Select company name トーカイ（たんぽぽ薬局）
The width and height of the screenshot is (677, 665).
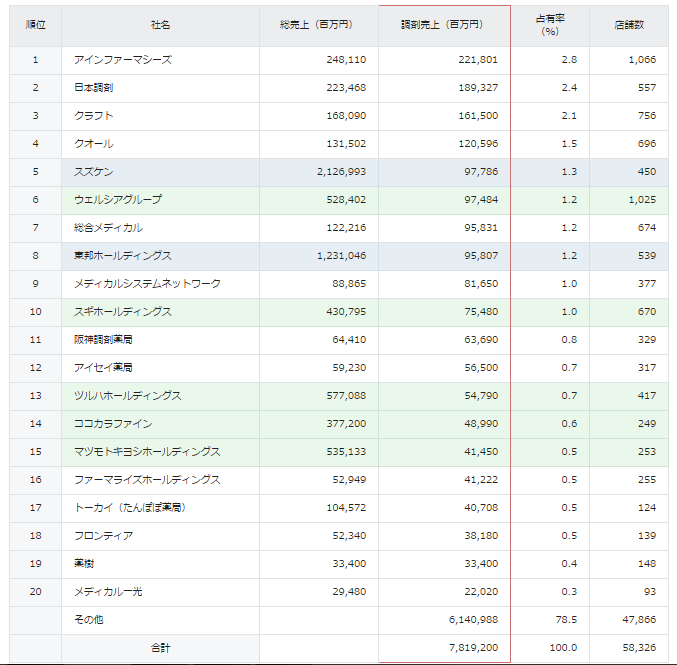130,508
